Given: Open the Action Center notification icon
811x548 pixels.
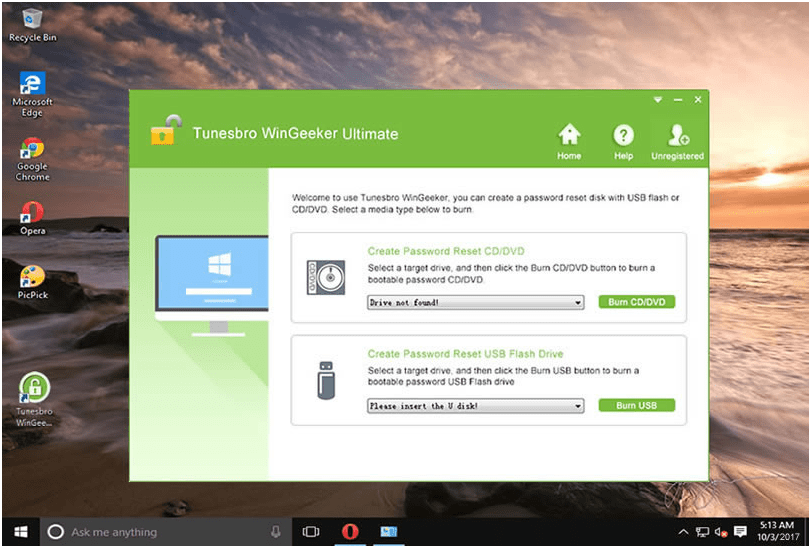Looking at the screenshot, I should pos(740,531).
